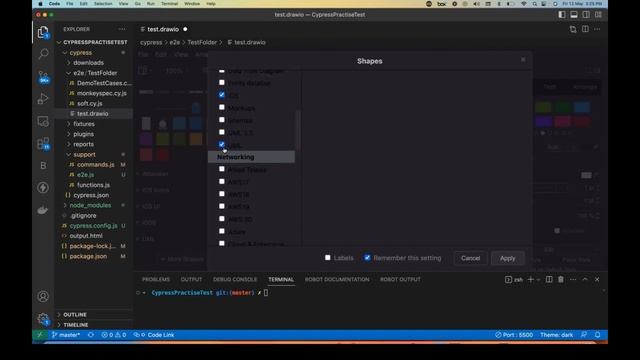The width and height of the screenshot is (640, 360).
Task: Click Port : 5500 in status bar
Action: 514,335
